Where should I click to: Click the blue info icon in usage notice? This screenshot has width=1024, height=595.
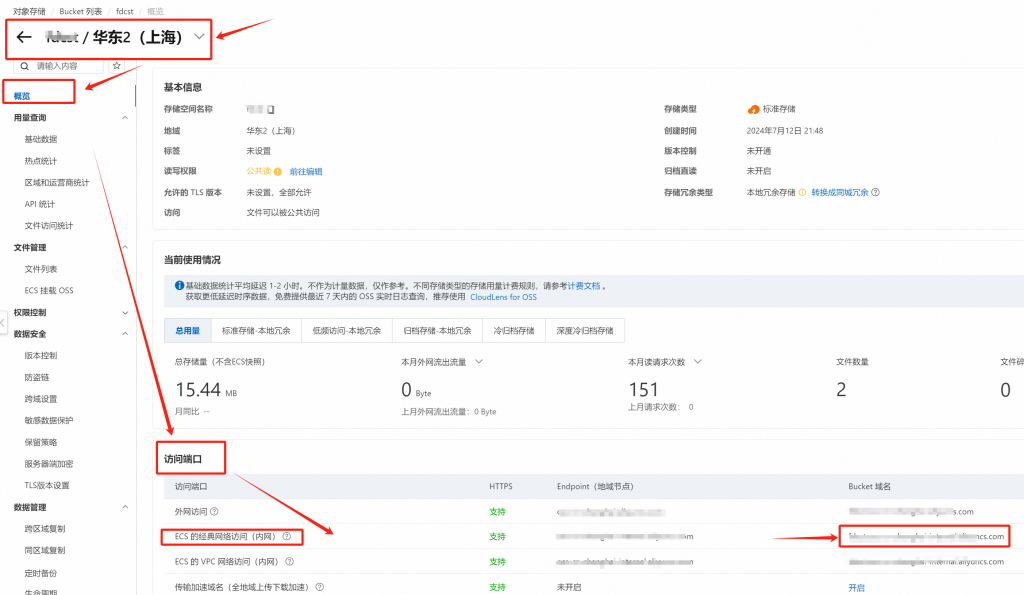coord(180,285)
